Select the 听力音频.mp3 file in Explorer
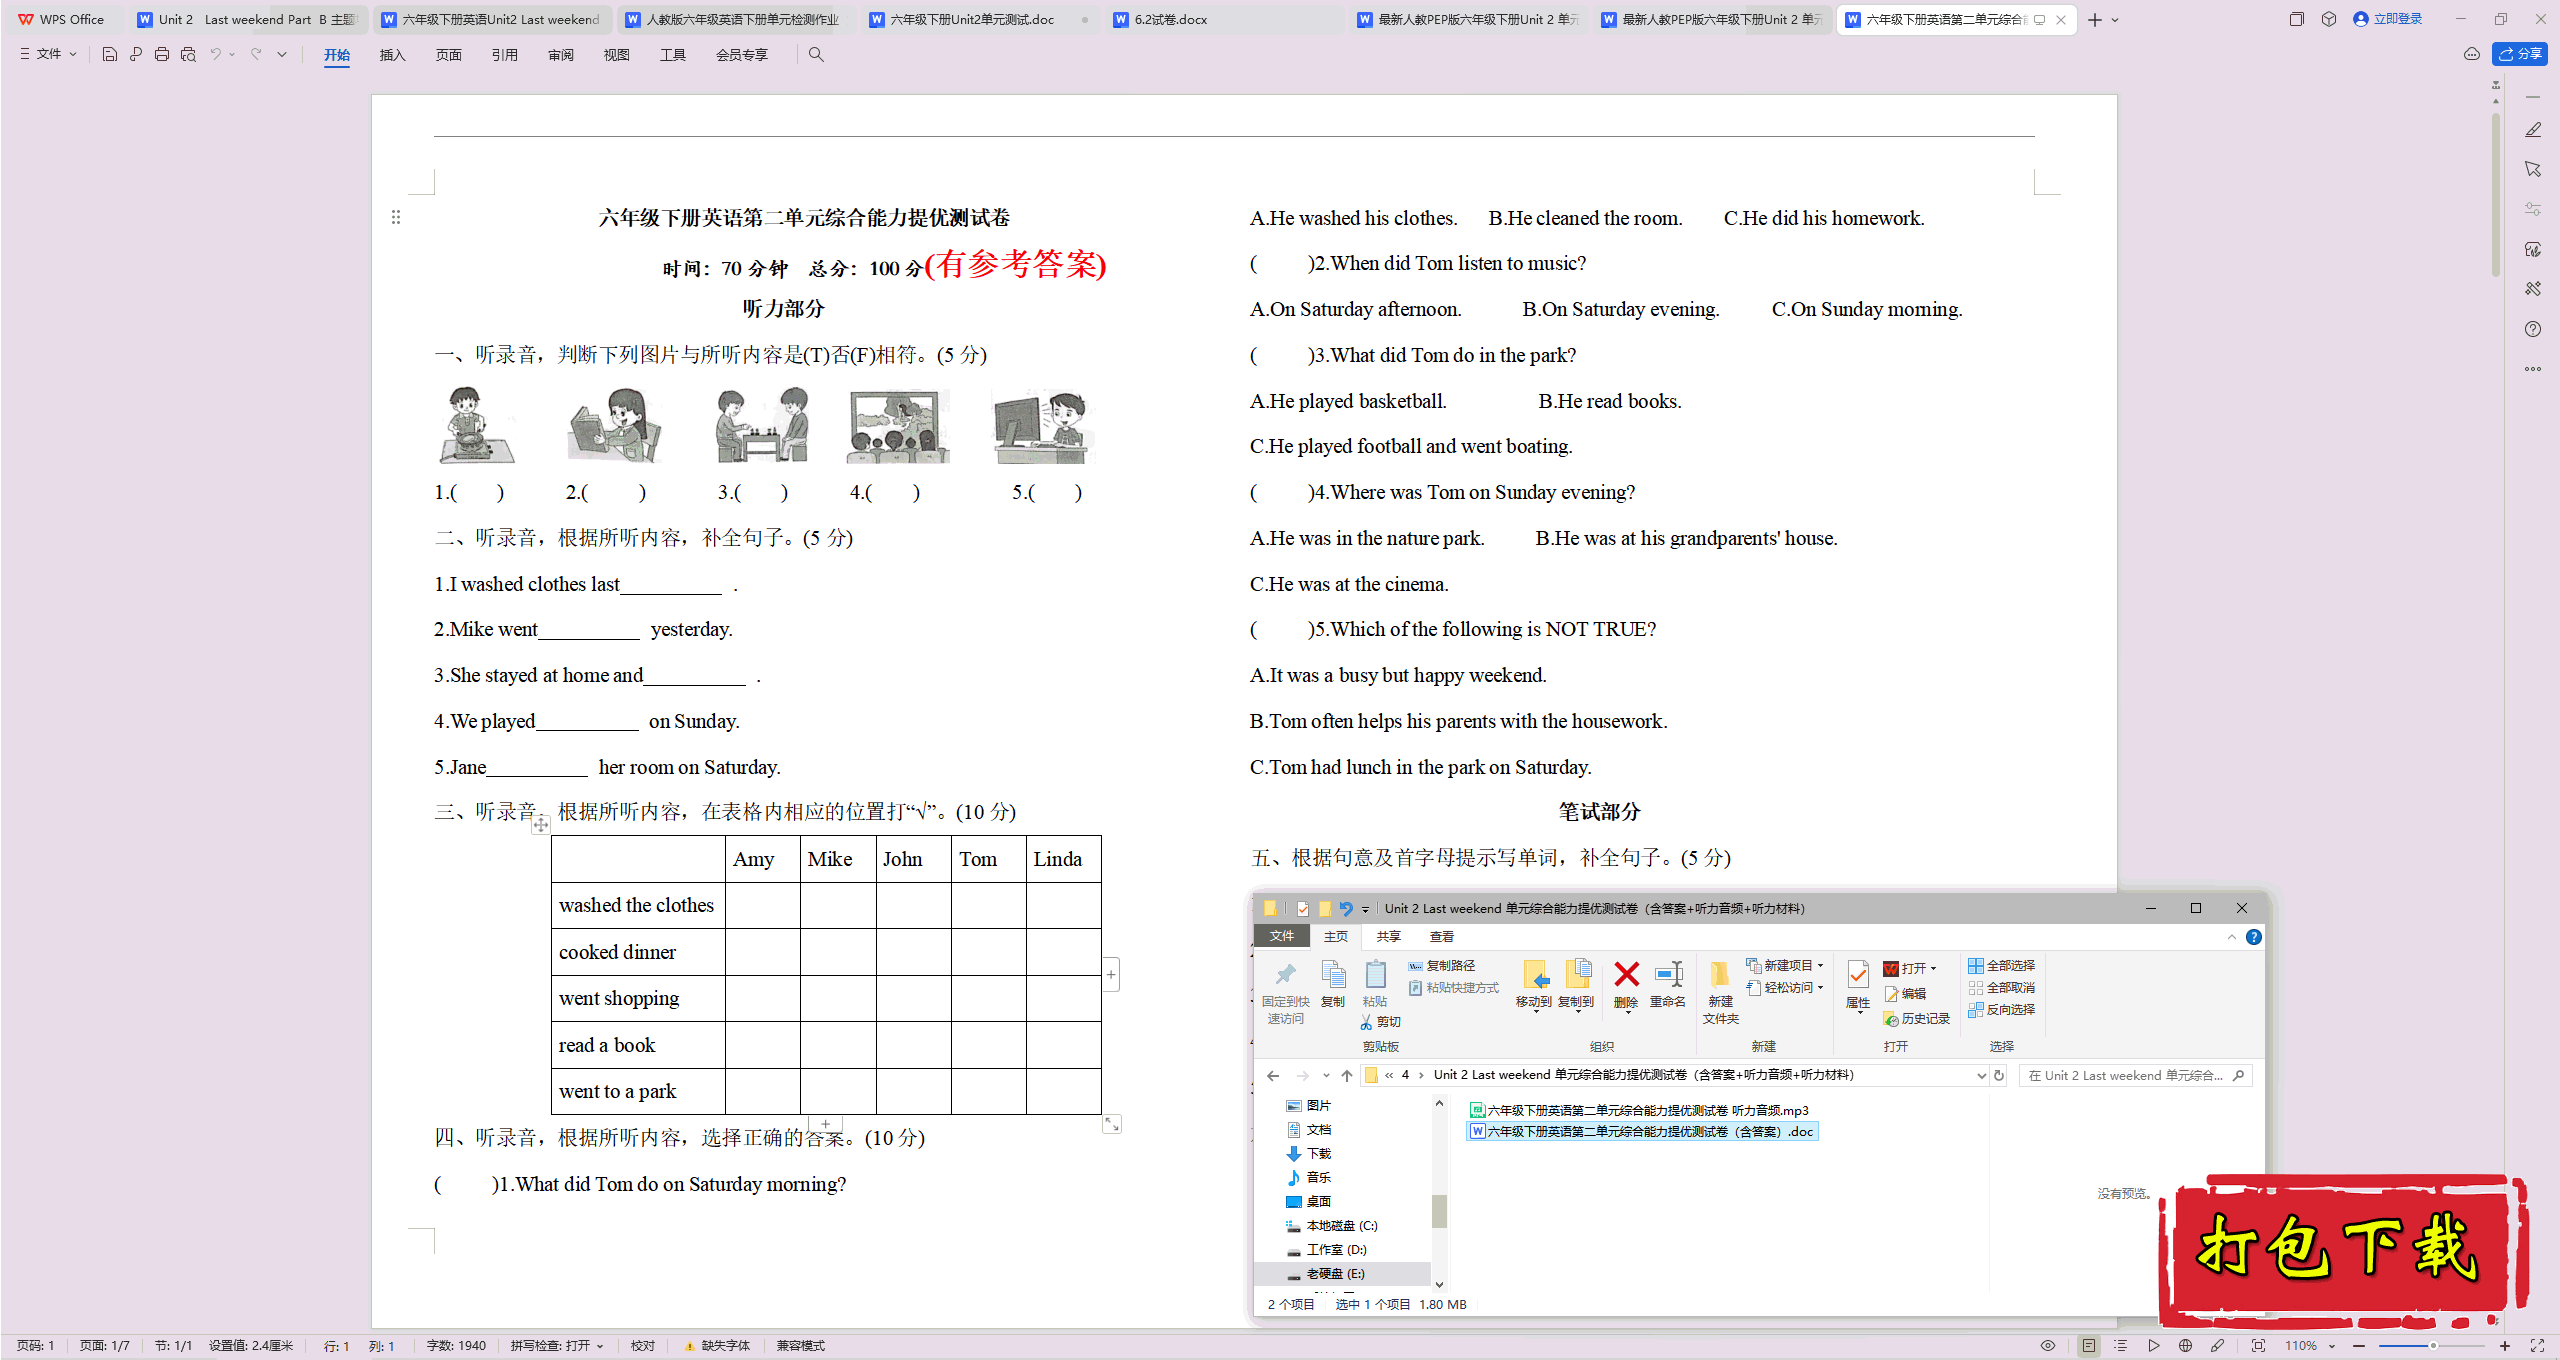This screenshot has height=1360, width=2560. coord(1639,1111)
